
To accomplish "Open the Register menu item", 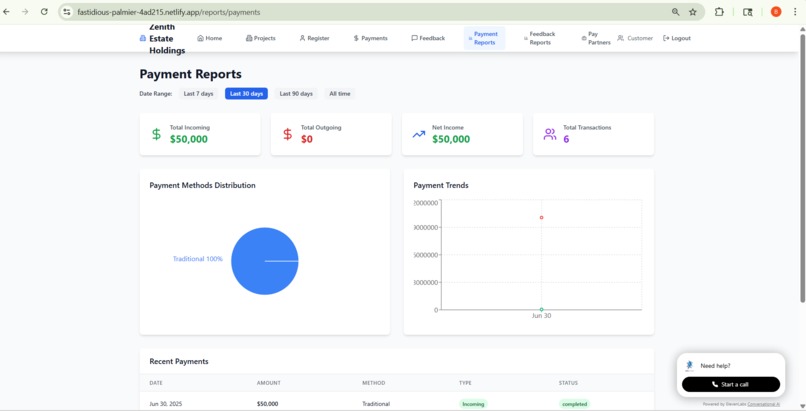I will [x=315, y=38].
